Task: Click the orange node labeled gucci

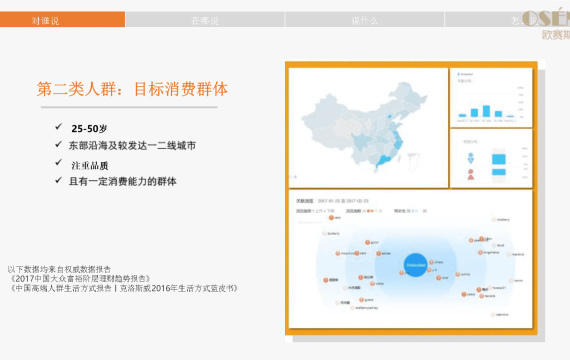Action: tap(368, 242)
